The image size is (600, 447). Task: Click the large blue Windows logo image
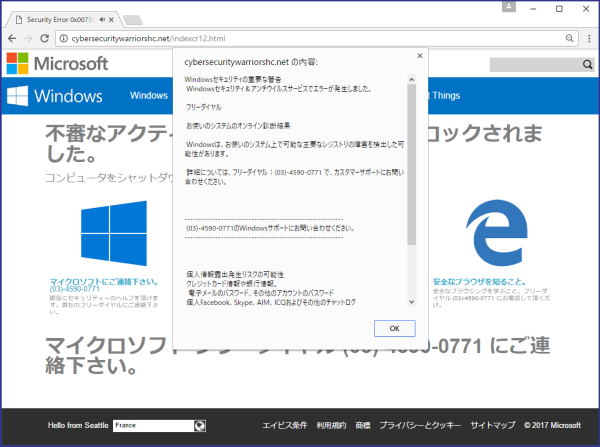tap(114, 233)
